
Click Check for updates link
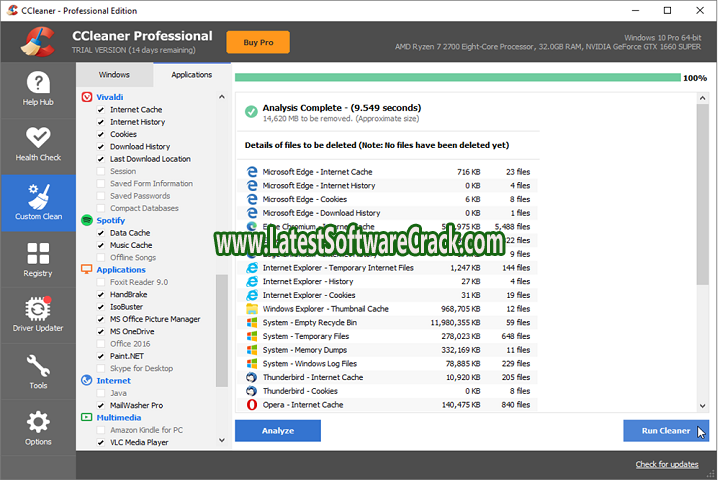click(x=667, y=464)
